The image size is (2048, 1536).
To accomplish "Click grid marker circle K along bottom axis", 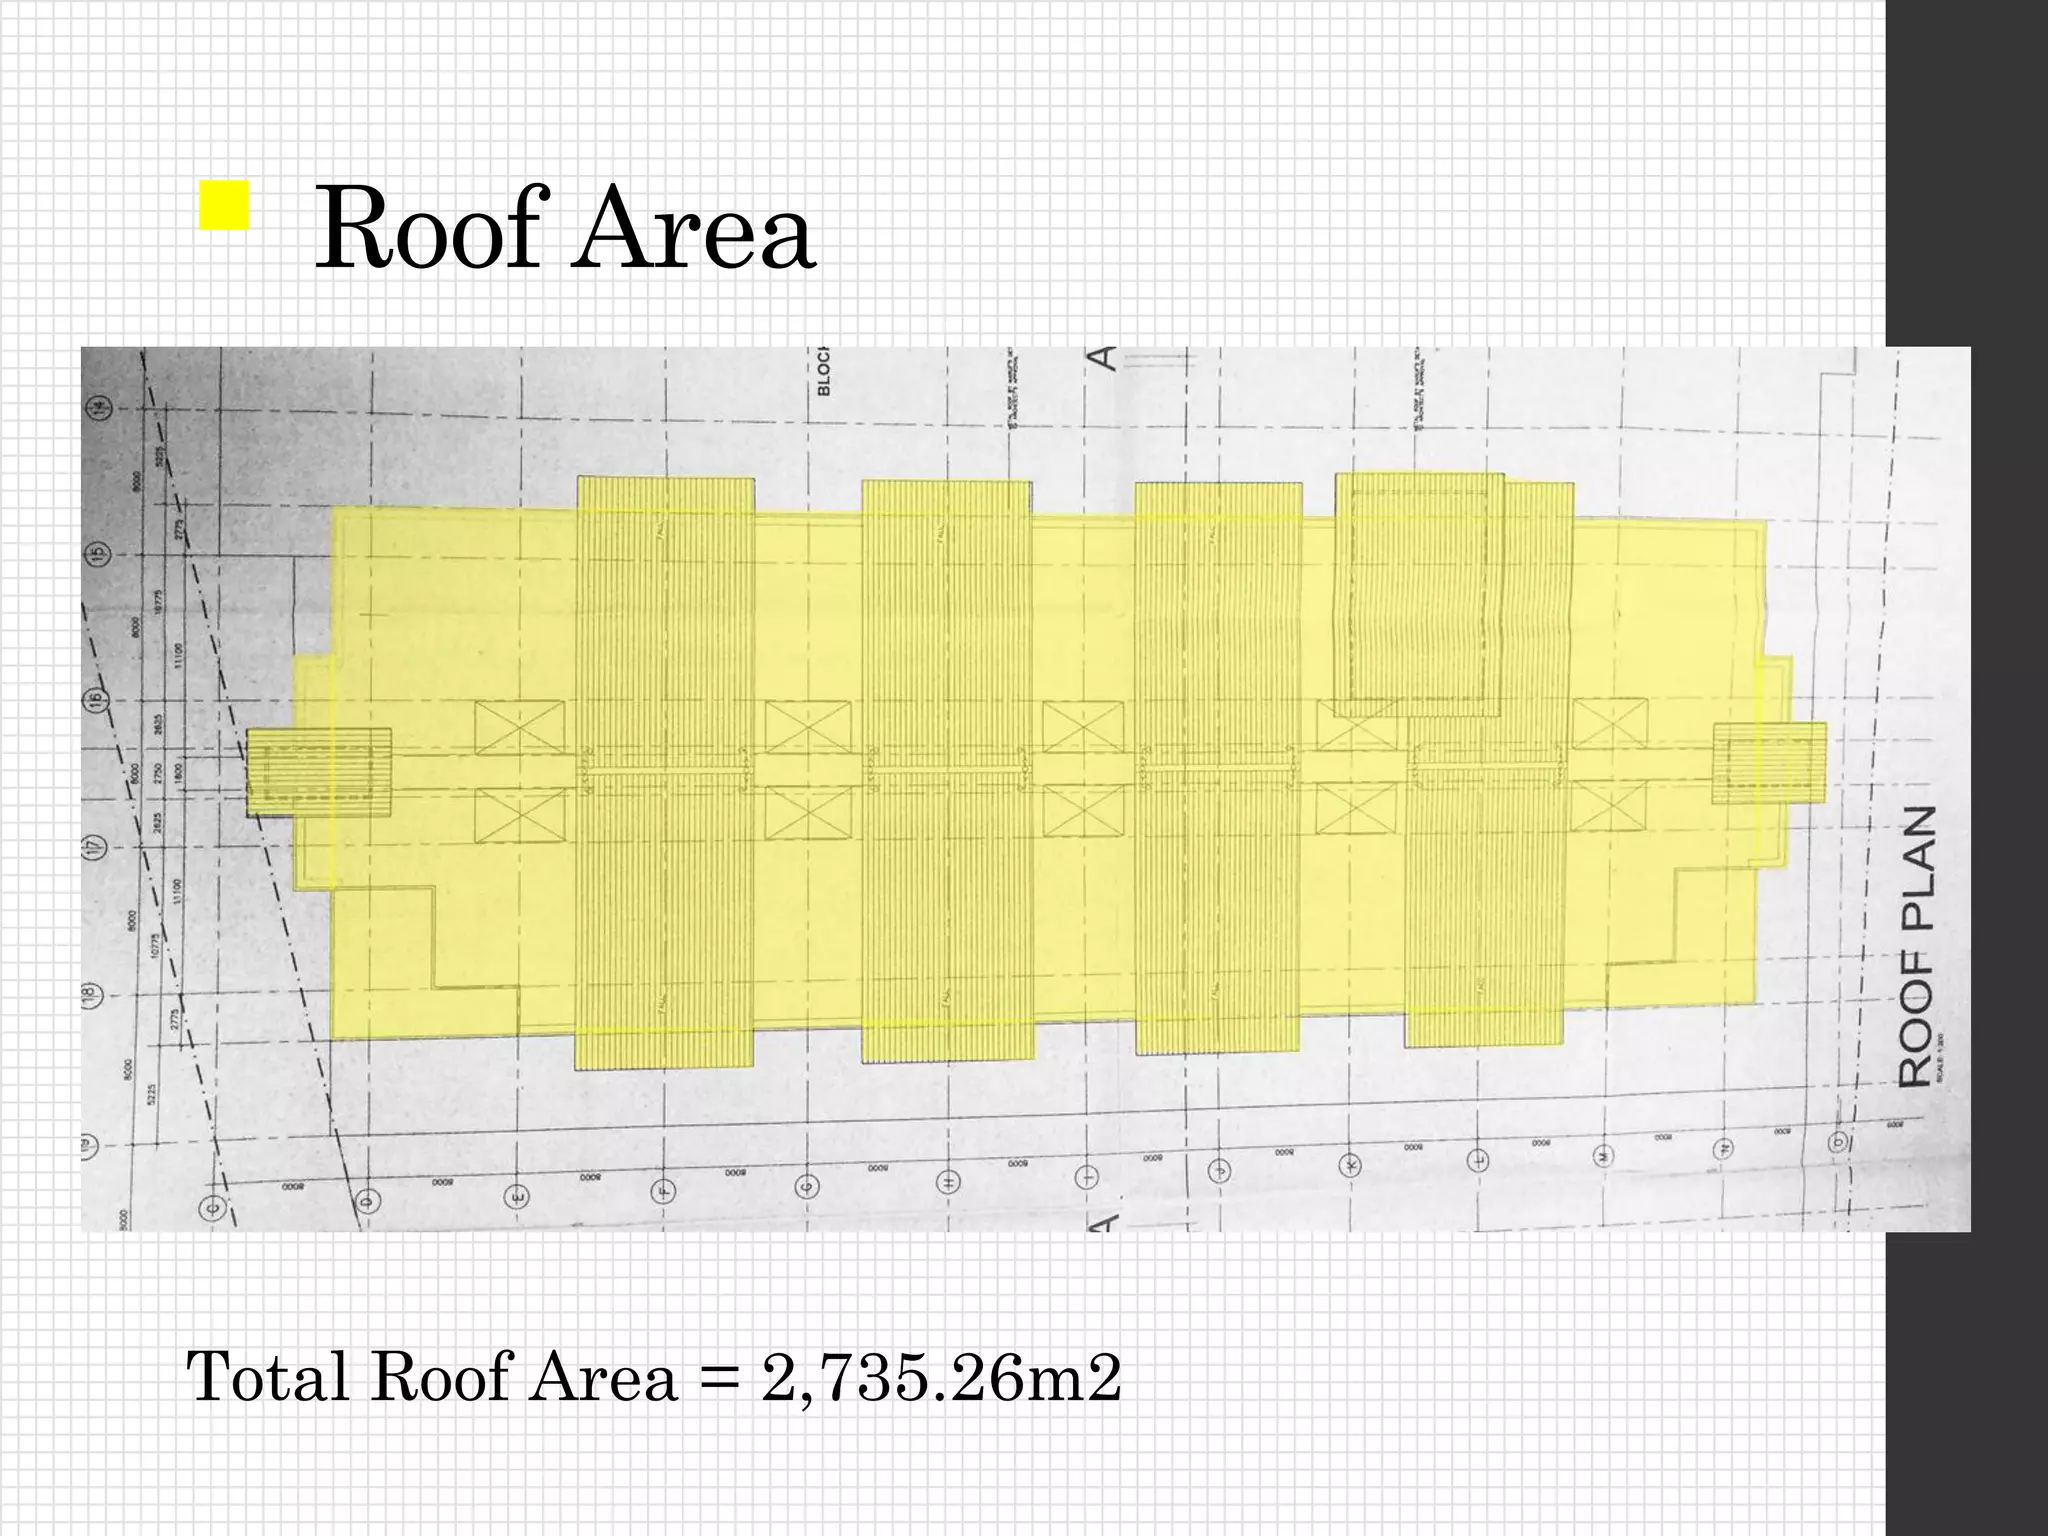I will tap(1352, 1167).
